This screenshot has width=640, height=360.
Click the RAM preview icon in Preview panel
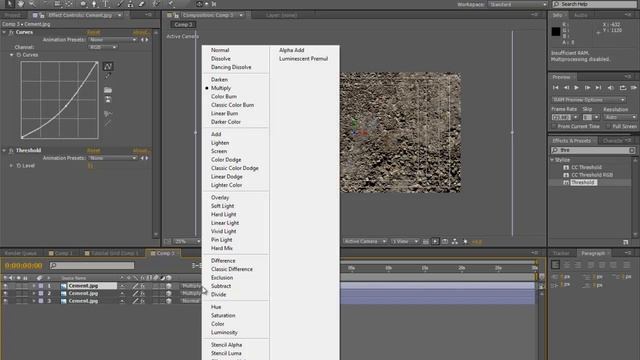click(633, 88)
